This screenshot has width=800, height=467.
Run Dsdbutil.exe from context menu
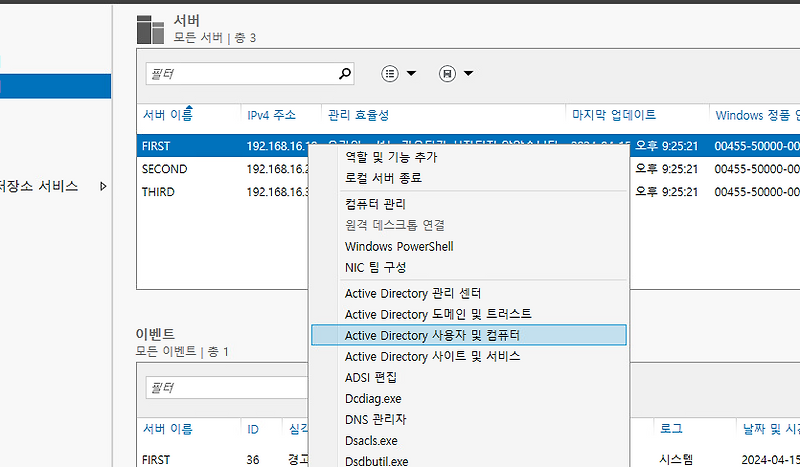point(377,461)
